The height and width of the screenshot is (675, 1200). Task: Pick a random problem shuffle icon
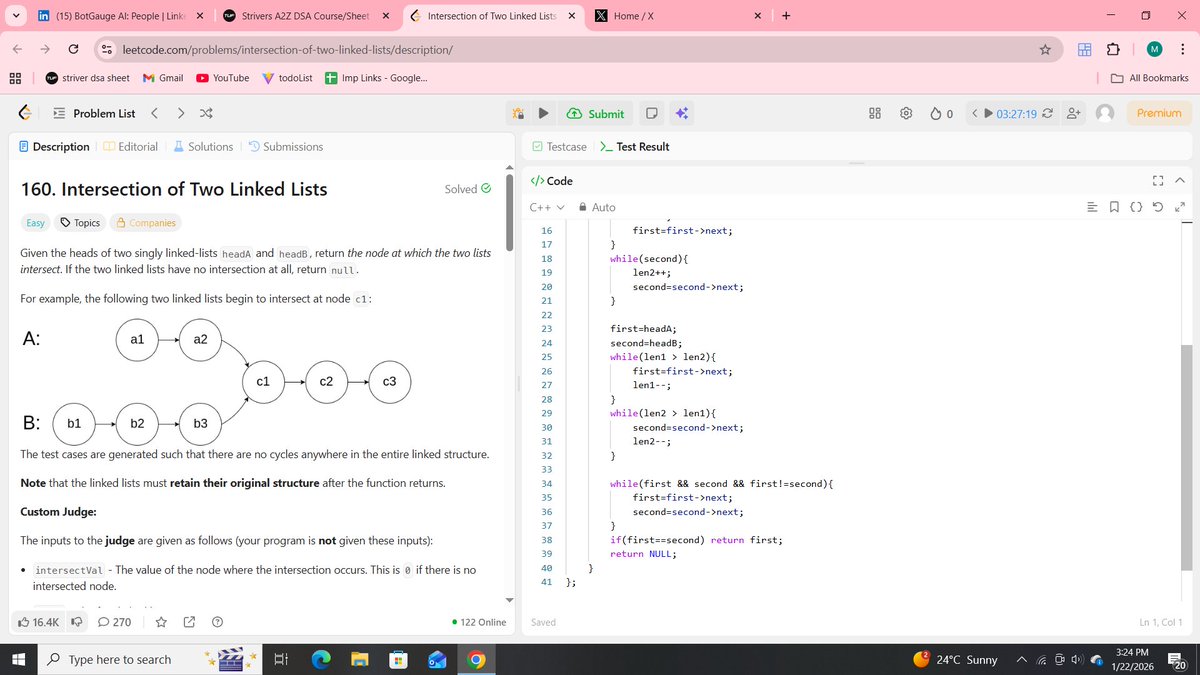point(206,113)
